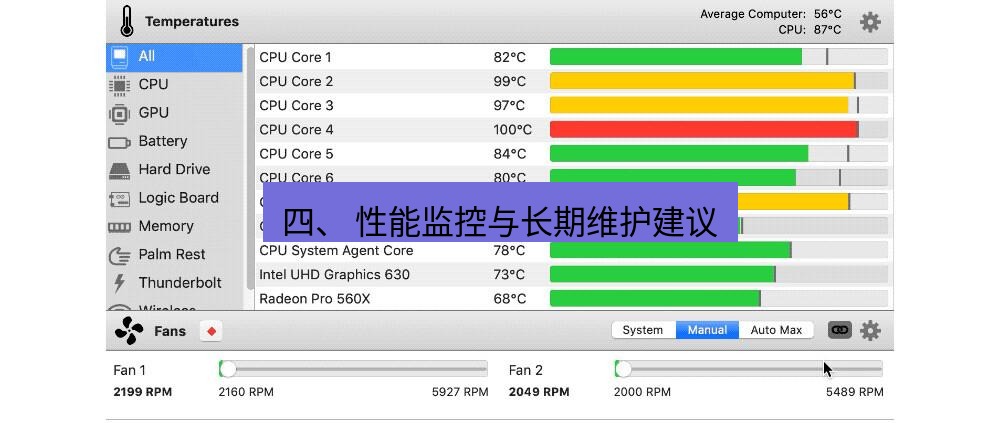1000x423 pixels.
Task: Select the Manual fan mode
Action: (x=707, y=330)
